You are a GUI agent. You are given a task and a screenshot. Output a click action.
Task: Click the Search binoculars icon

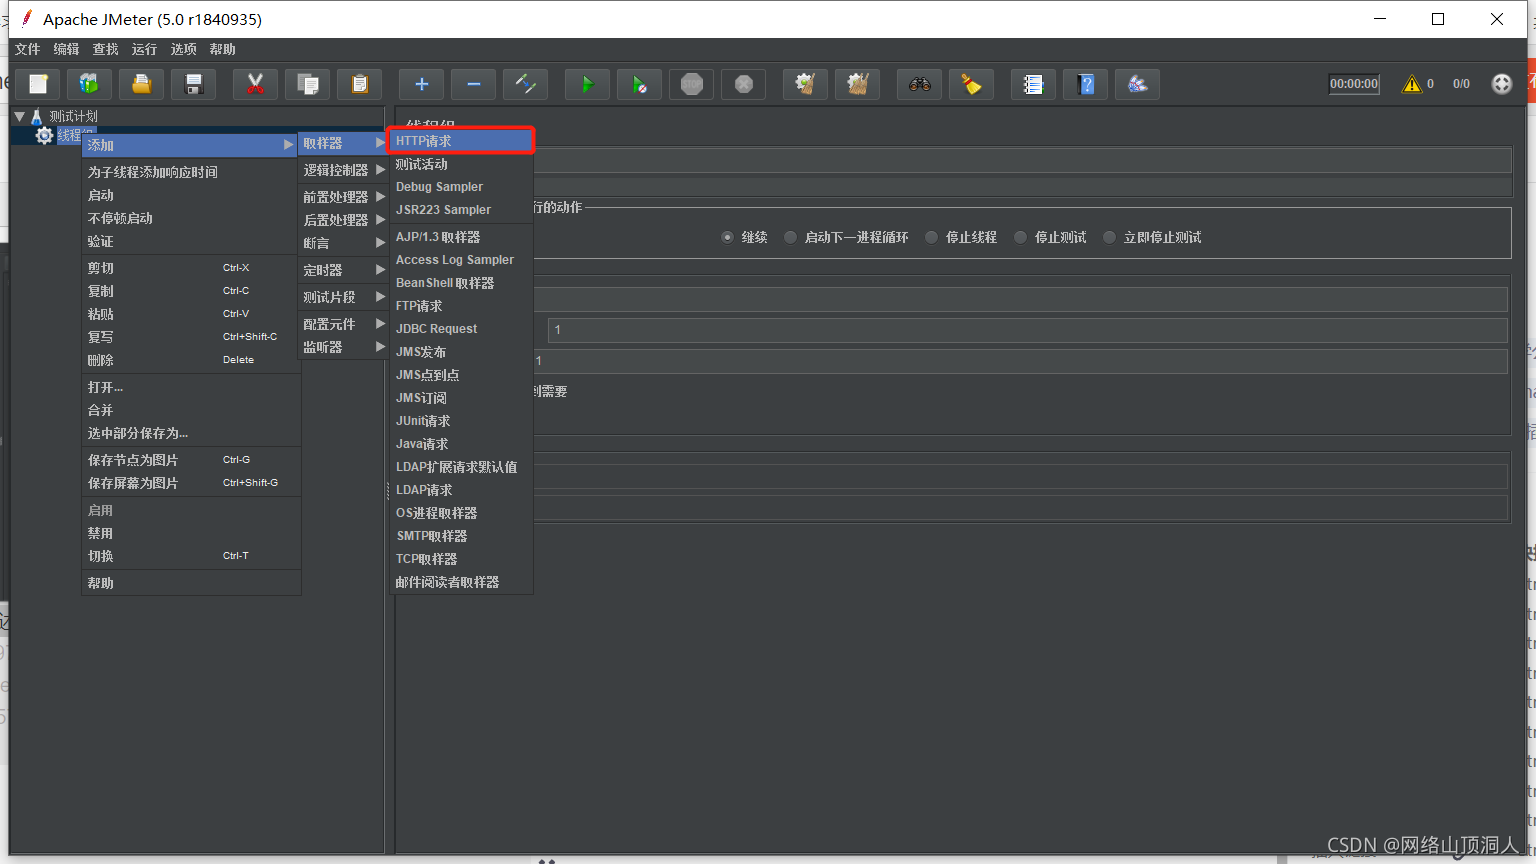(920, 85)
